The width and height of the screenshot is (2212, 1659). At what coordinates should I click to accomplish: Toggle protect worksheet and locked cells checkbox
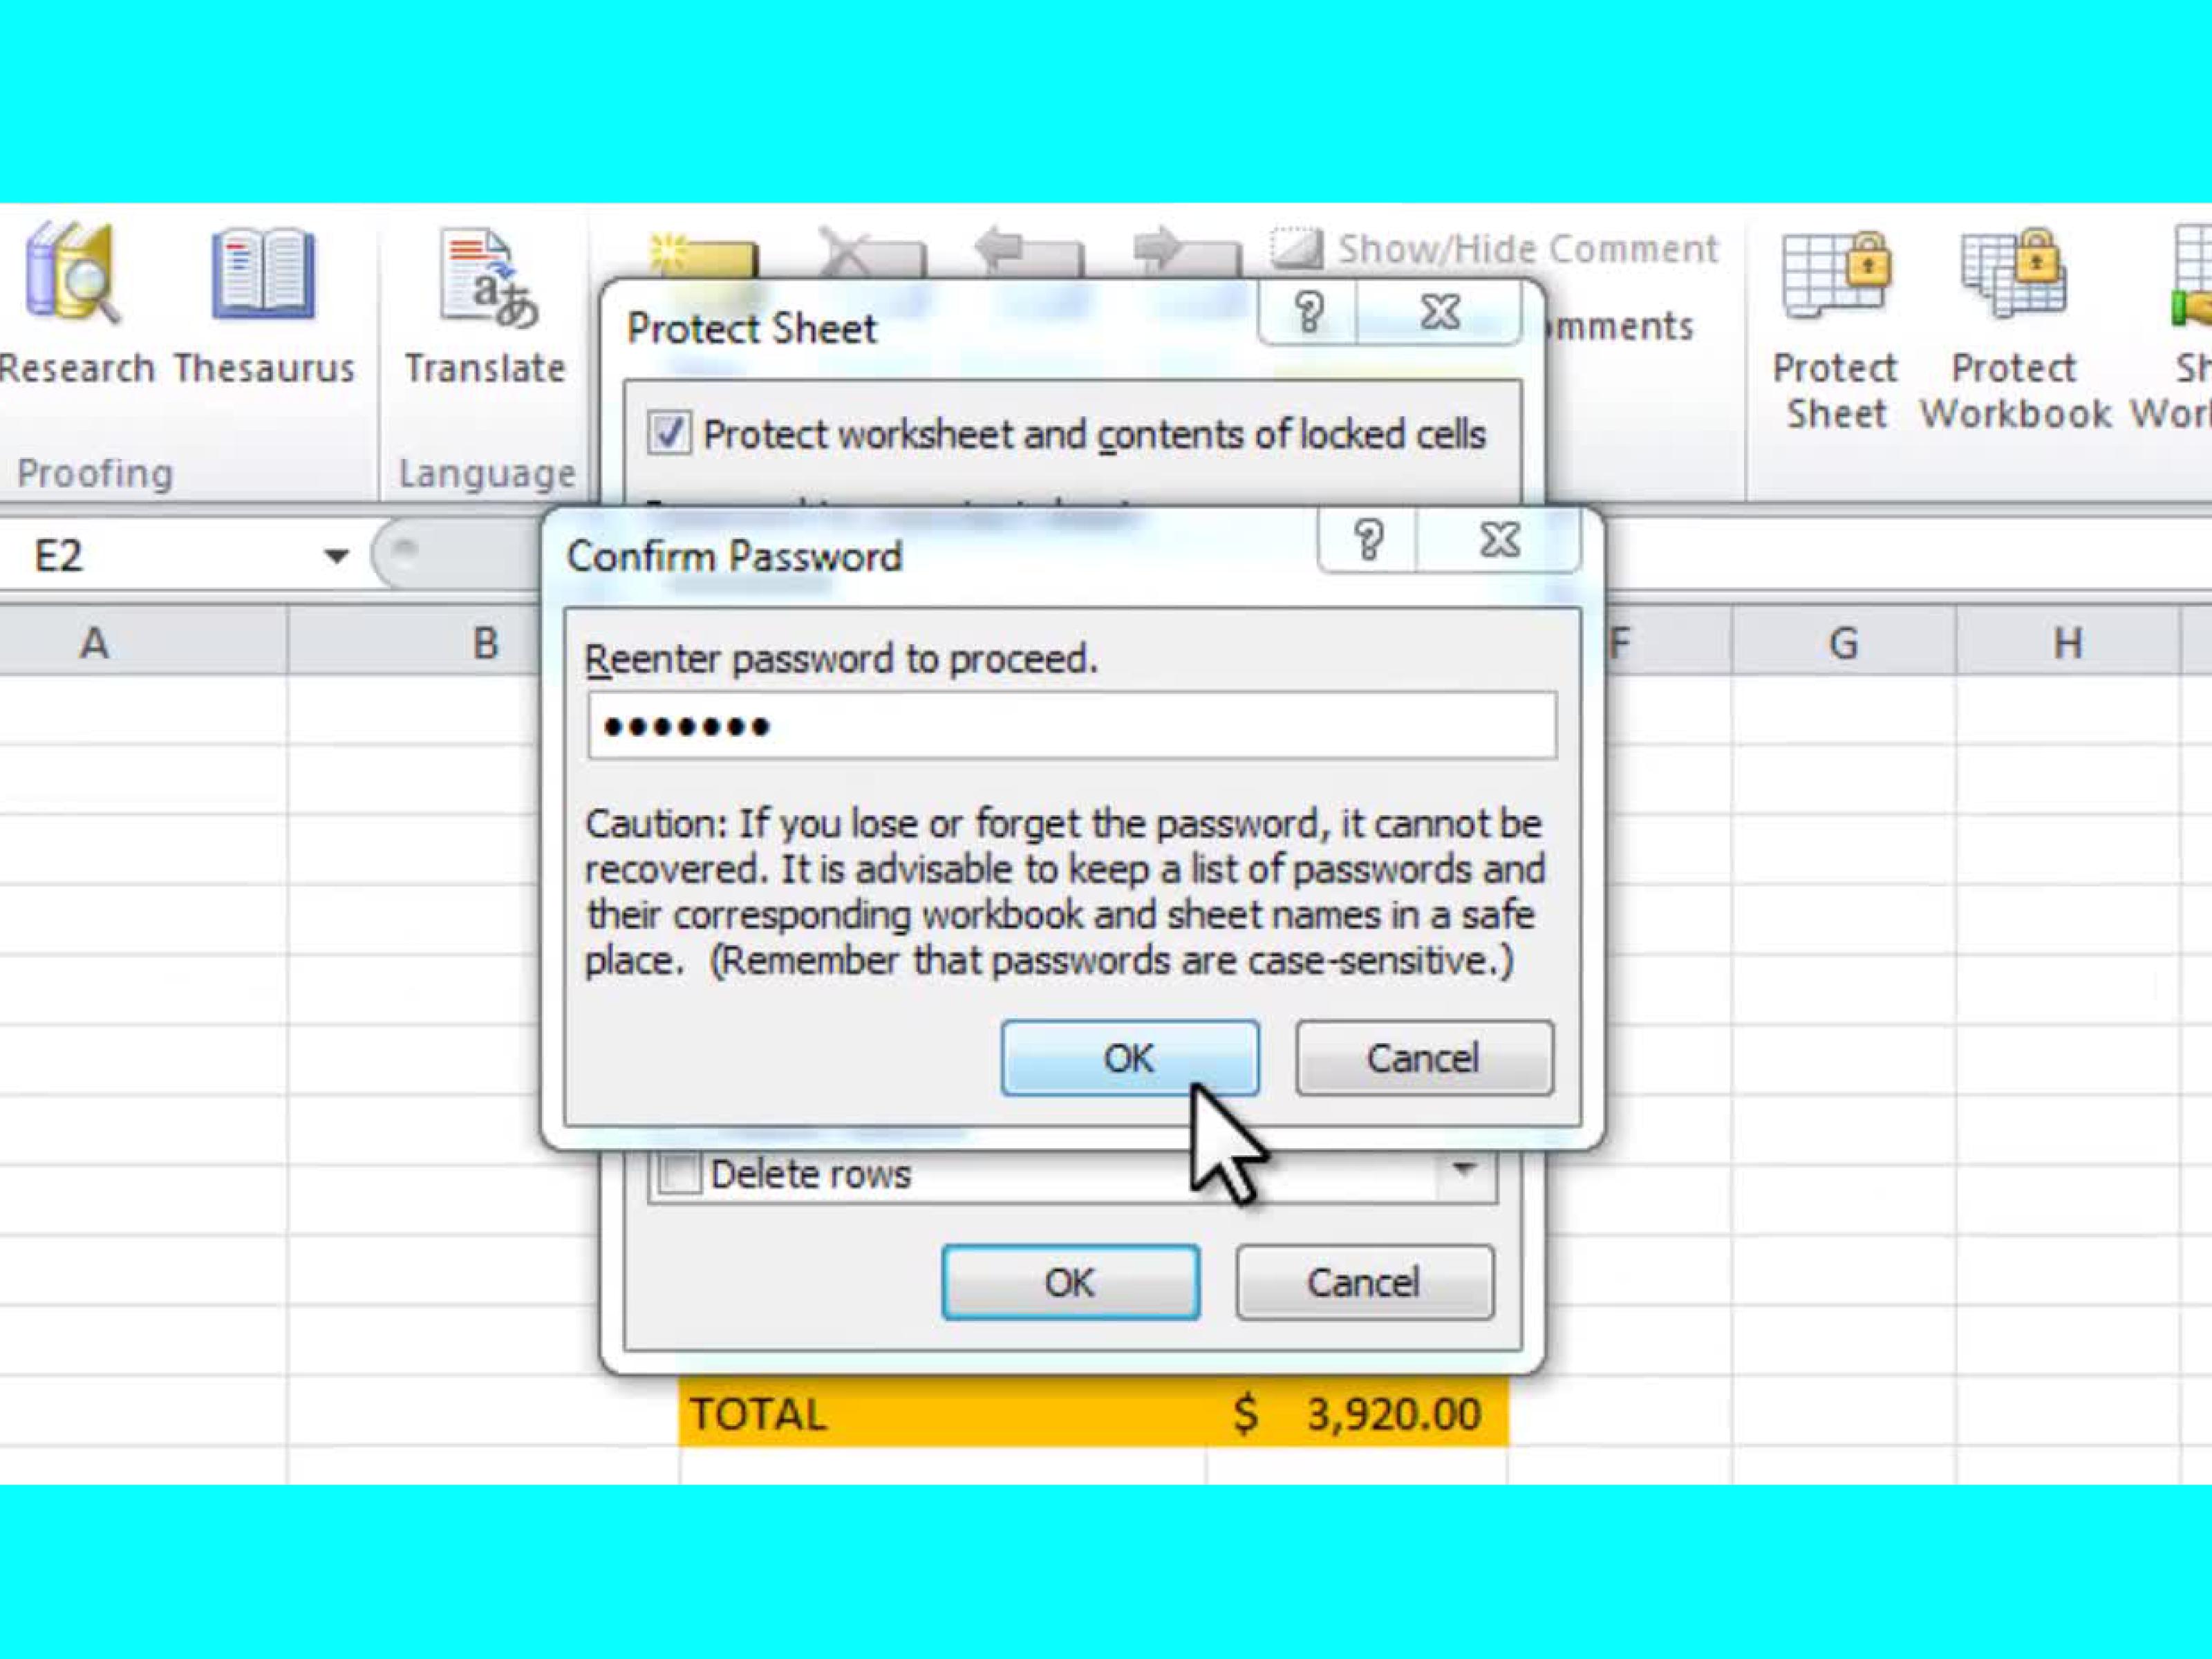[x=671, y=434]
